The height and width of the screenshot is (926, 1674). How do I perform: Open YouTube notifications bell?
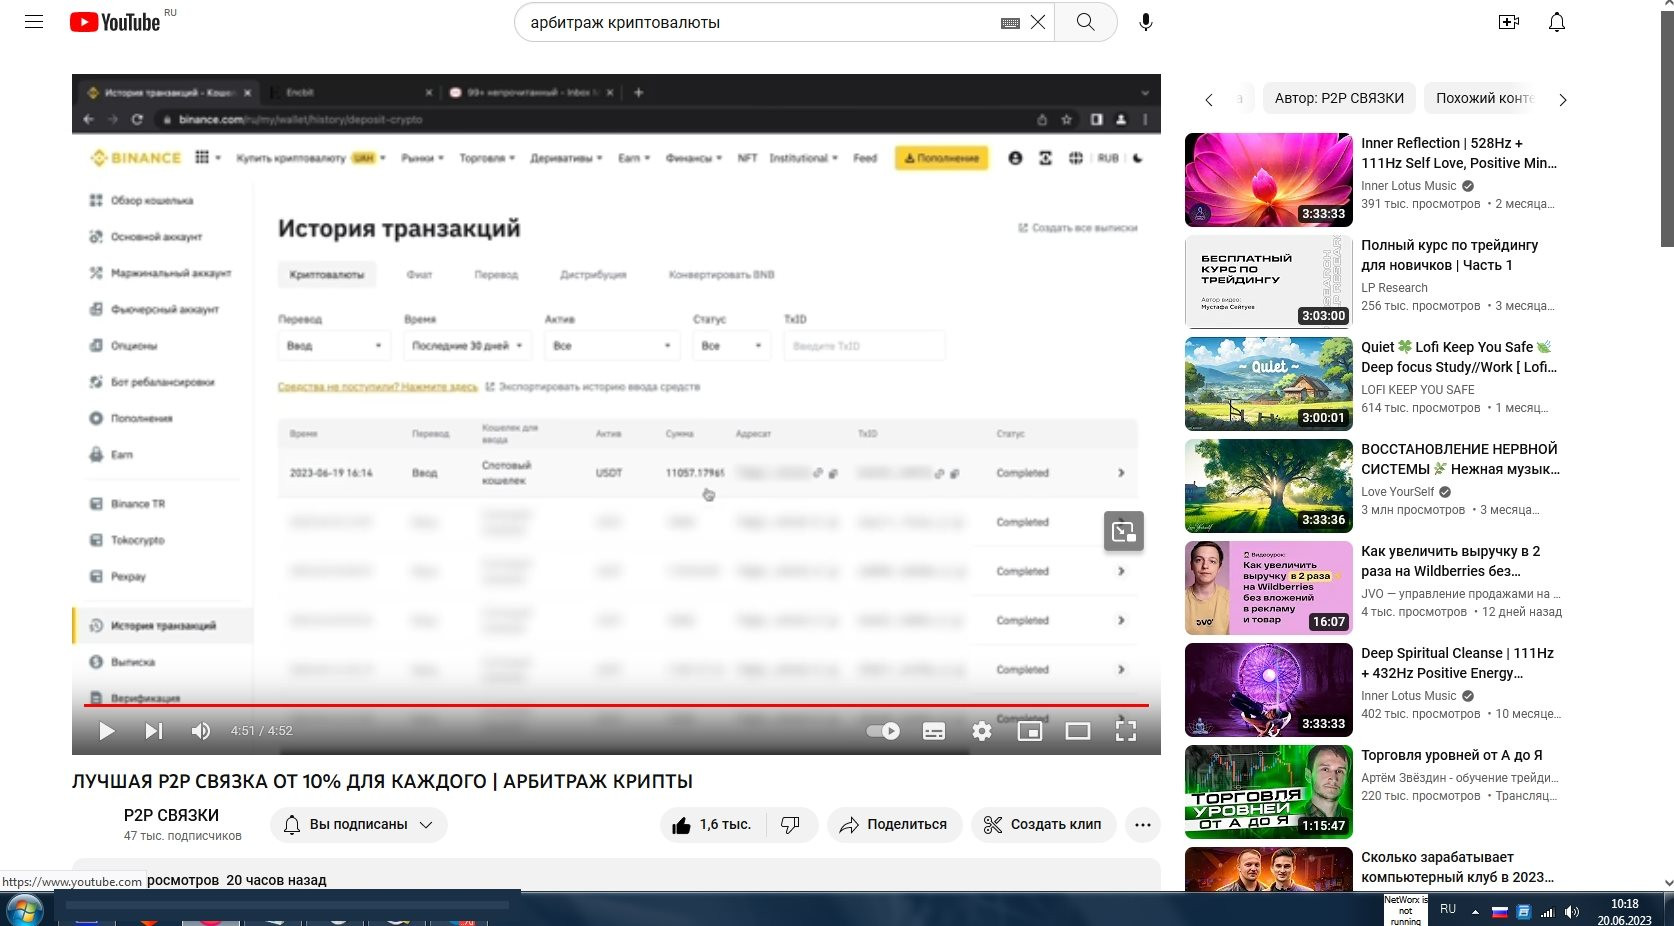pos(1557,22)
